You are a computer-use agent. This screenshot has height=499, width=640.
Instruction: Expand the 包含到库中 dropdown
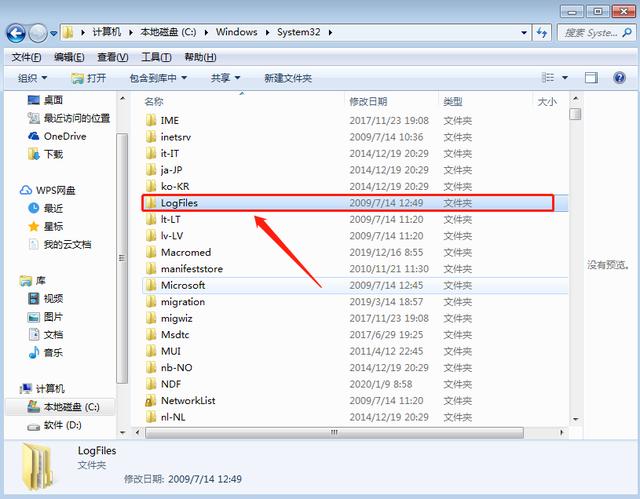pyautogui.click(x=158, y=78)
